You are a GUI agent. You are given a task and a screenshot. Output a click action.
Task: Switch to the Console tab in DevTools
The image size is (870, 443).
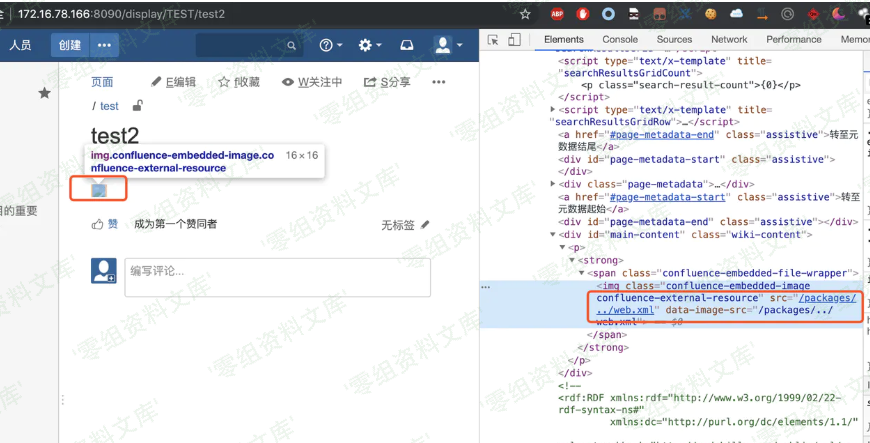(620, 40)
